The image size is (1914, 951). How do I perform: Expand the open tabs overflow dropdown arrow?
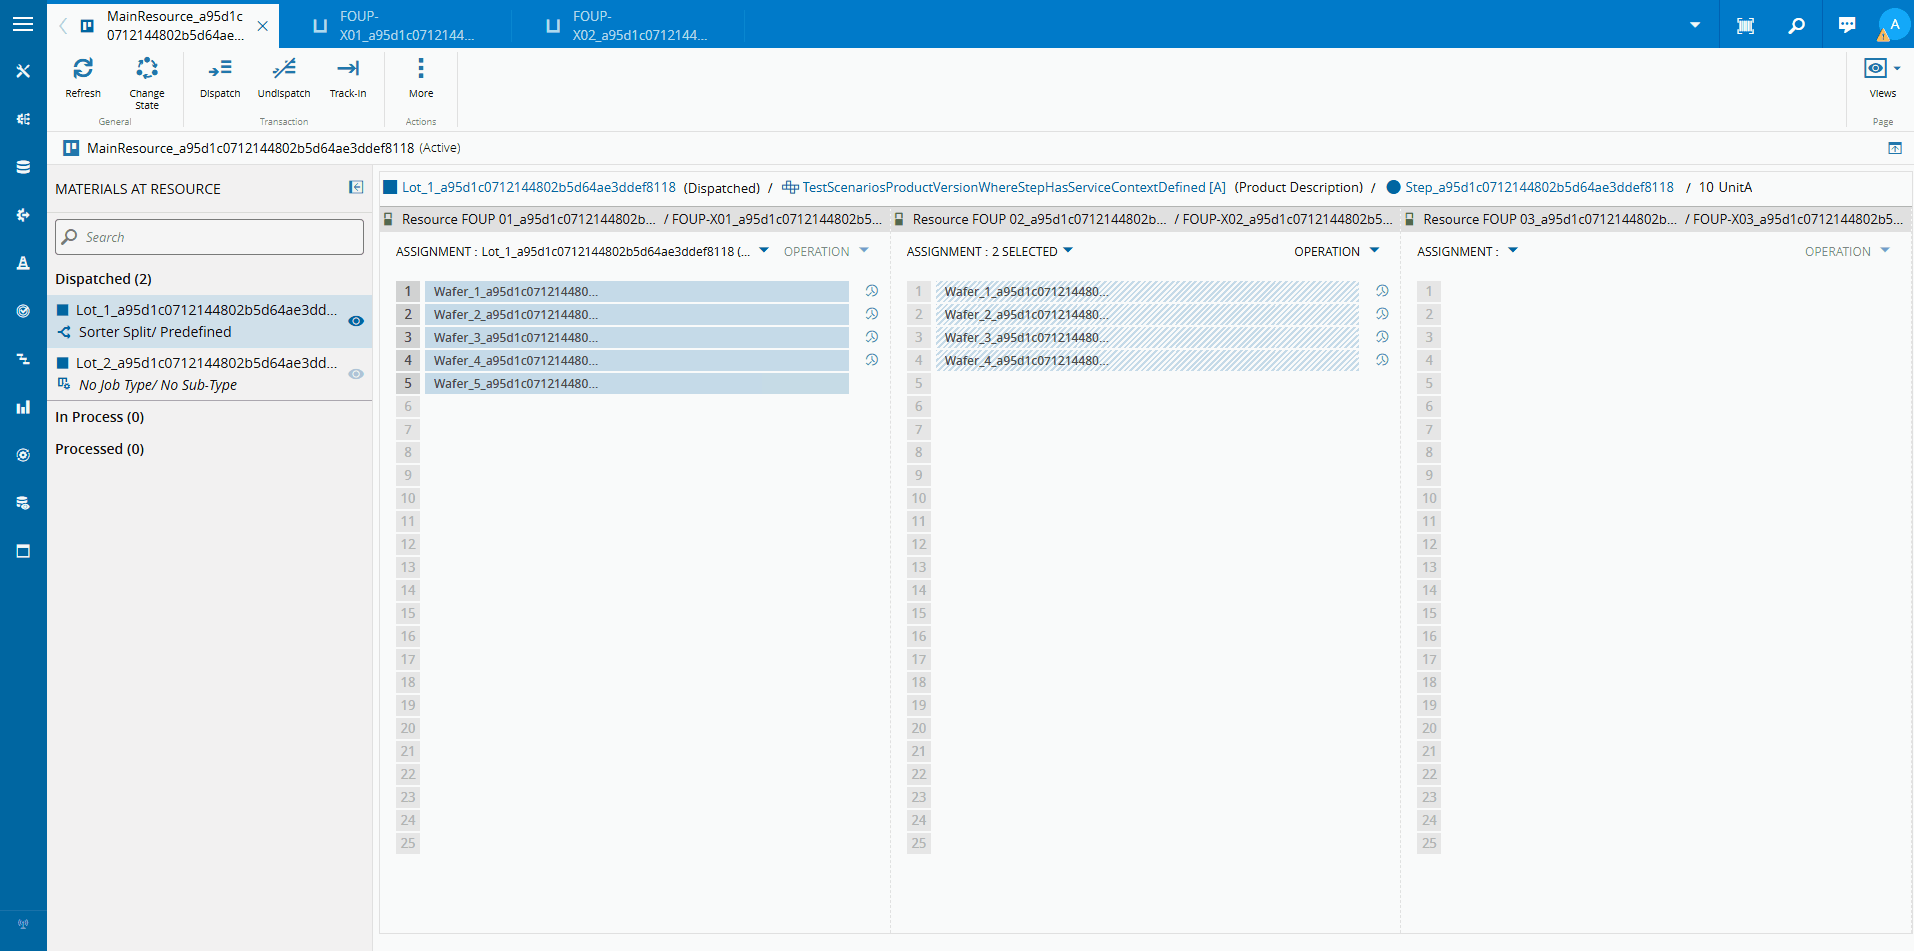[x=1695, y=25]
